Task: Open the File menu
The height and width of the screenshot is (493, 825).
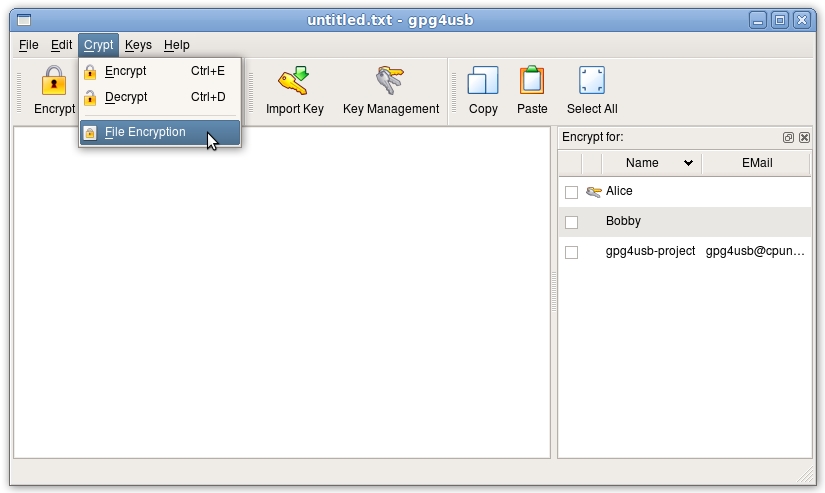Action: coord(28,45)
